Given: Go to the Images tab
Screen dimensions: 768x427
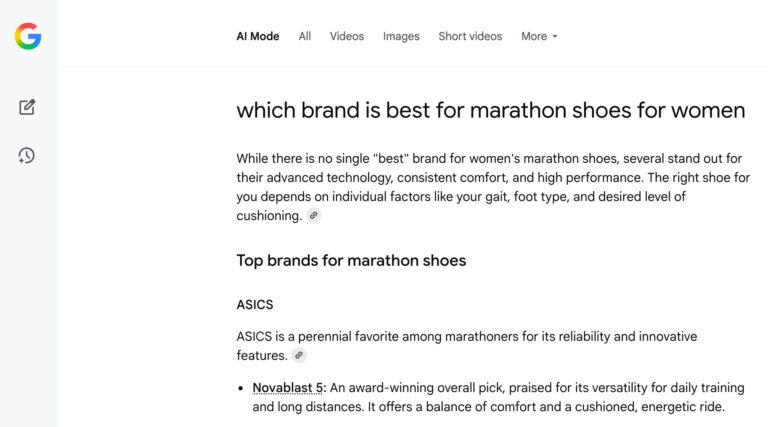Looking at the screenshot, I should click(x=401, y=36).
